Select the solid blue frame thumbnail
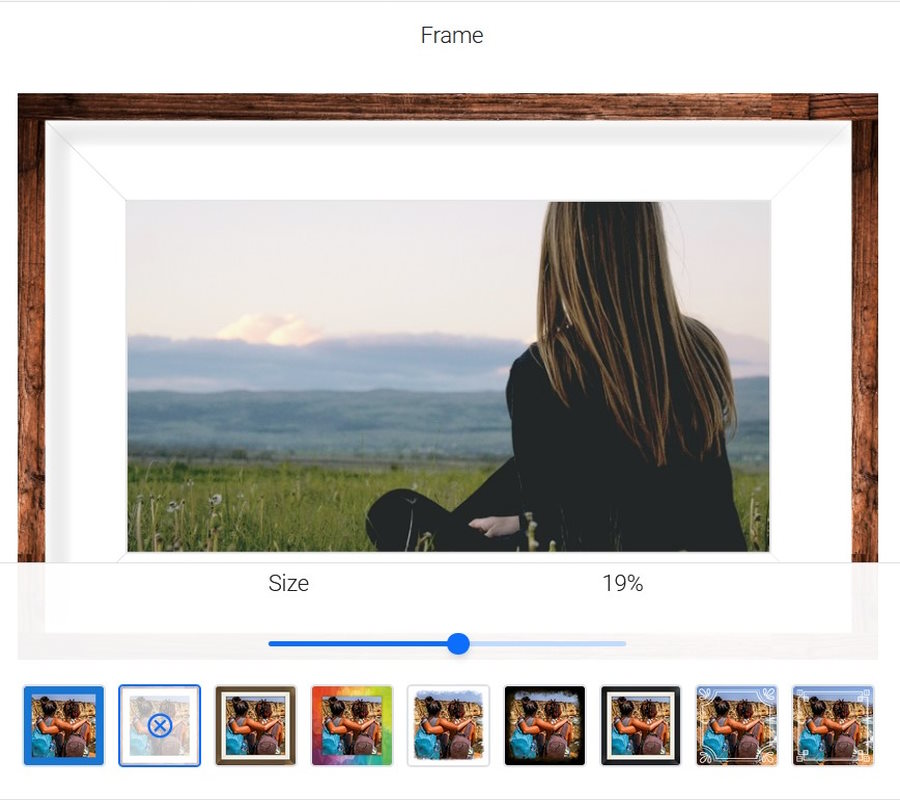Image resolution: width=900 pixels, height=800 pixels. (64, 725)
